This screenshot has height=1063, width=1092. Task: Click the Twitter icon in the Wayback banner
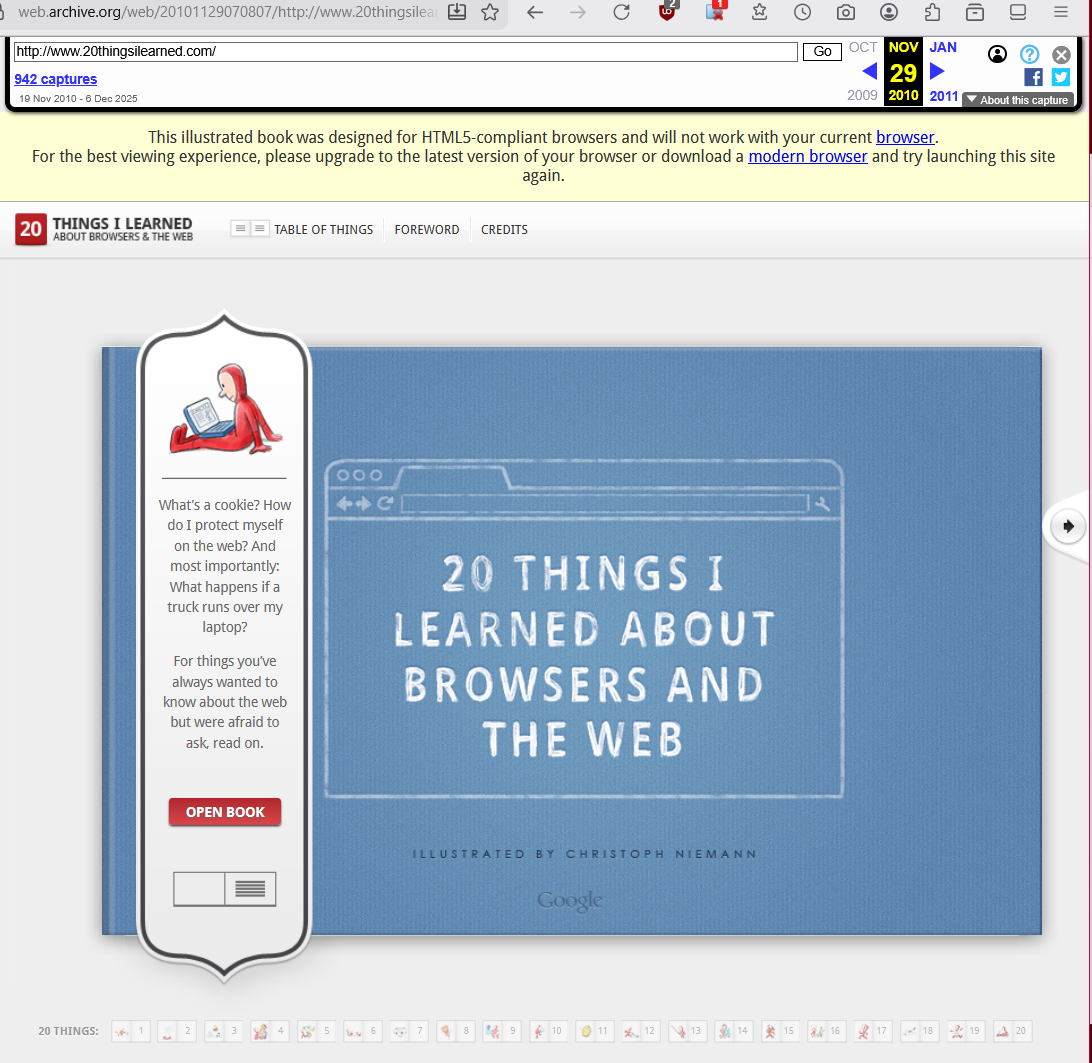click(1060, 76)
